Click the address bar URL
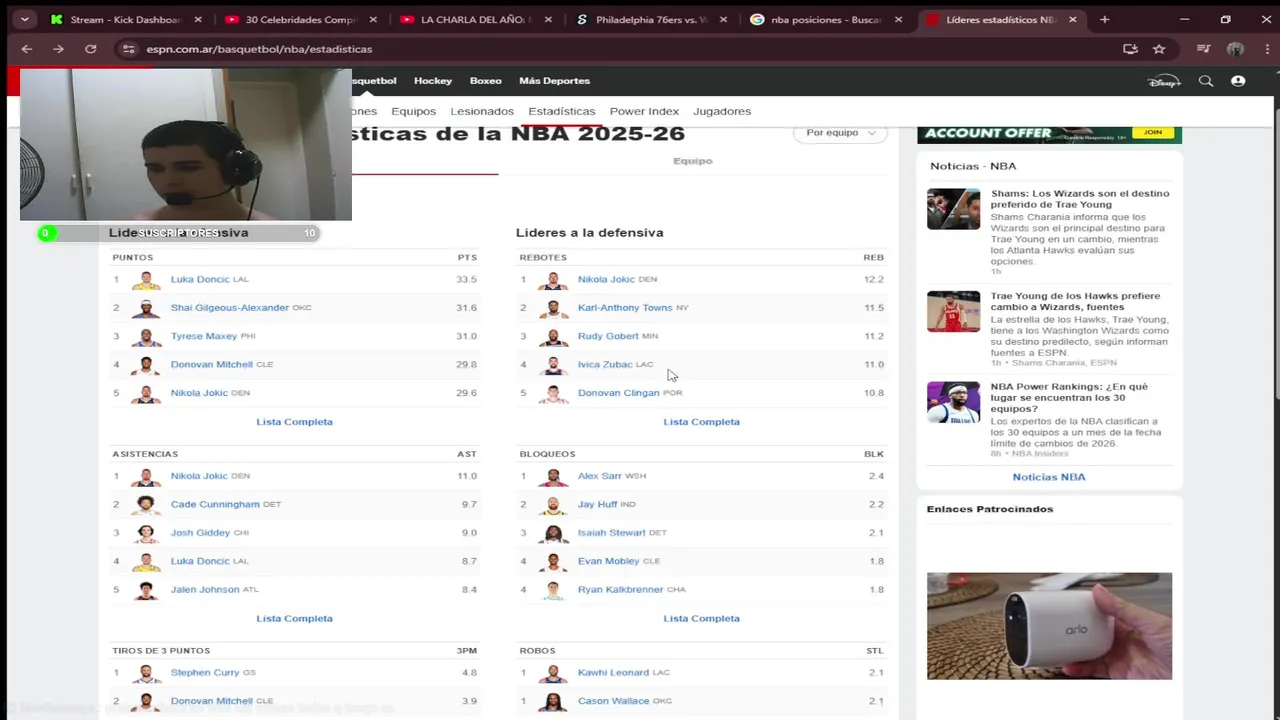This screenshot has width=1280, height=720. pos(259,49)
